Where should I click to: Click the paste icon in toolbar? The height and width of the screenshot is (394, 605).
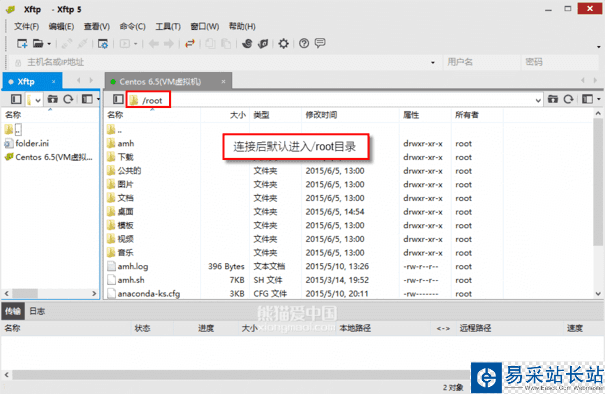pyautogui.click(x=226, y=44)
